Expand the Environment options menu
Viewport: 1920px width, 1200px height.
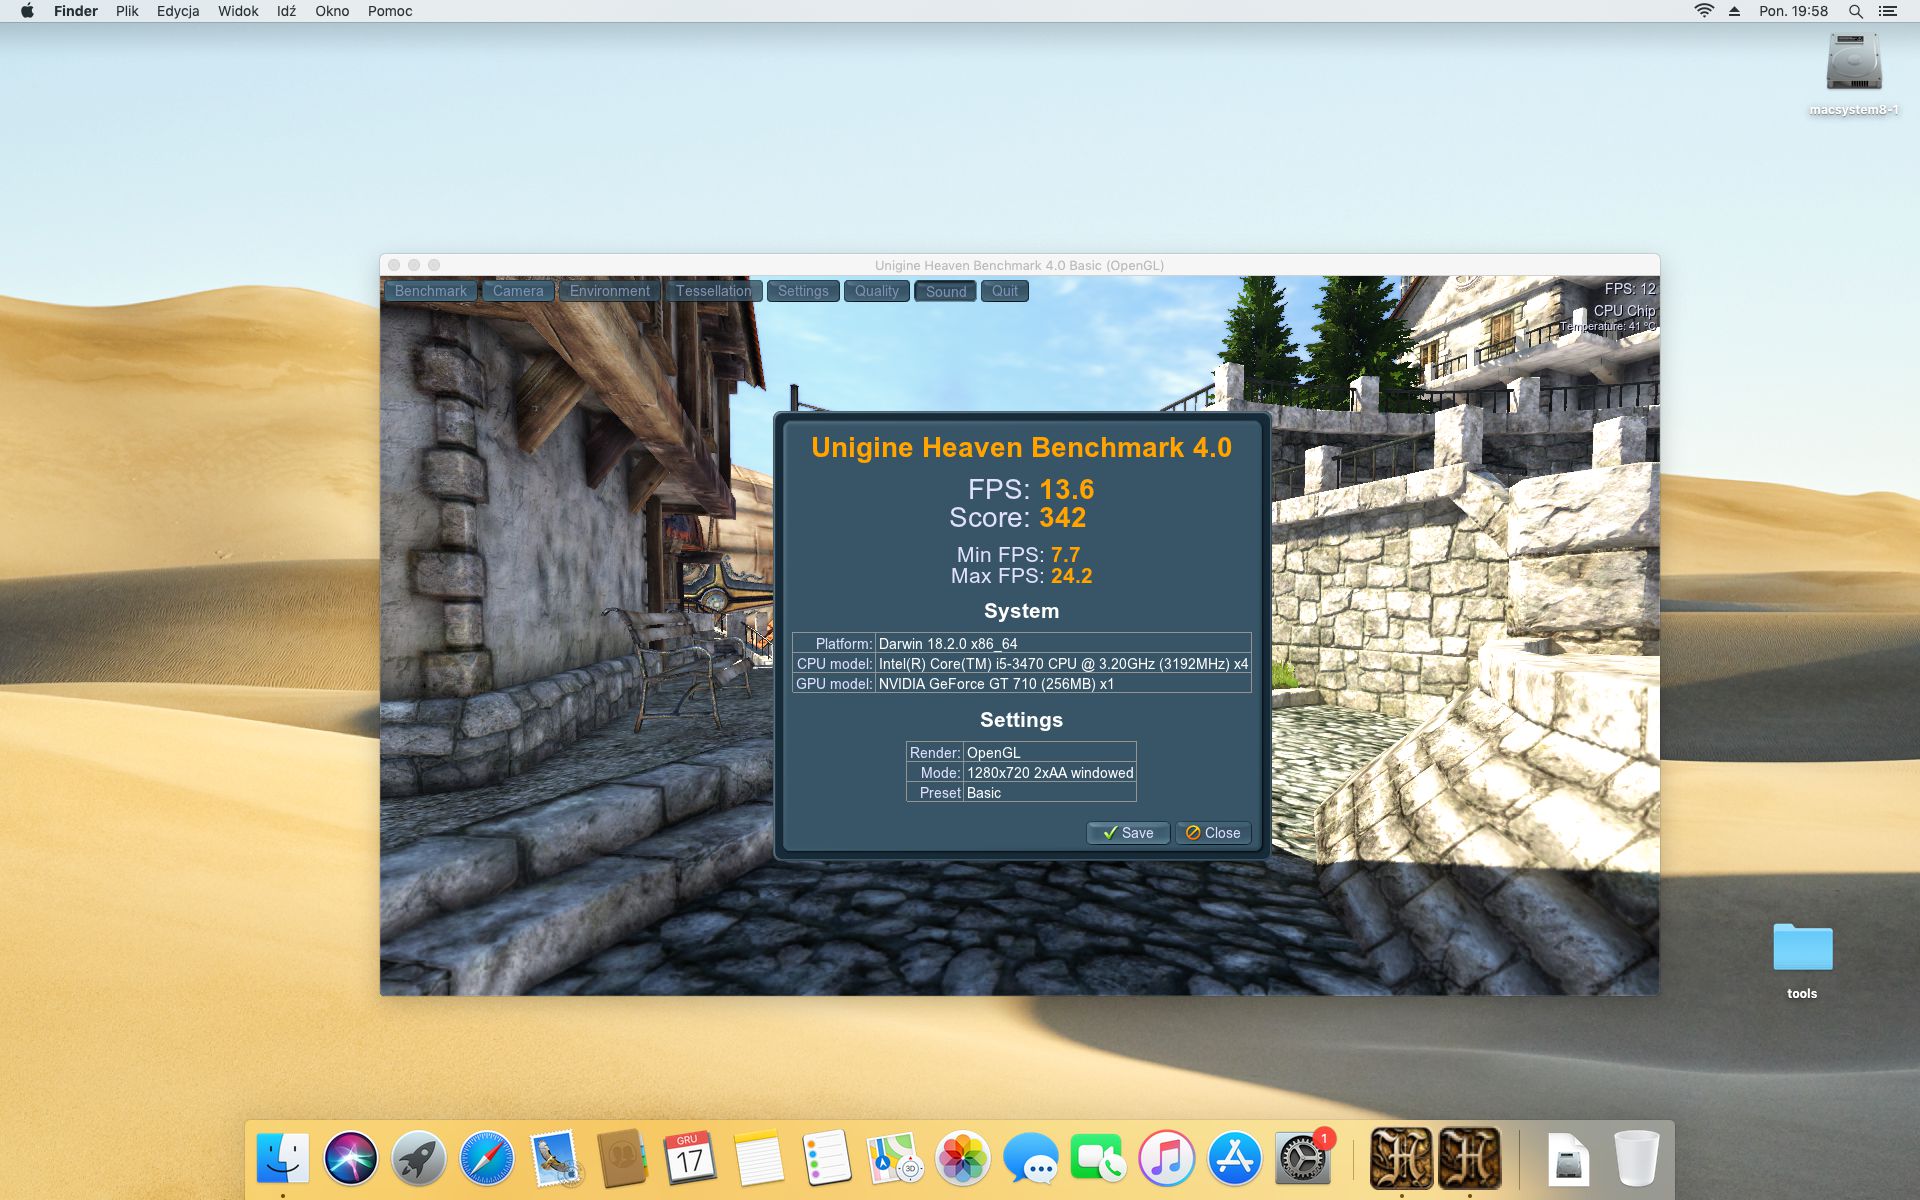(x=610, y=291)
